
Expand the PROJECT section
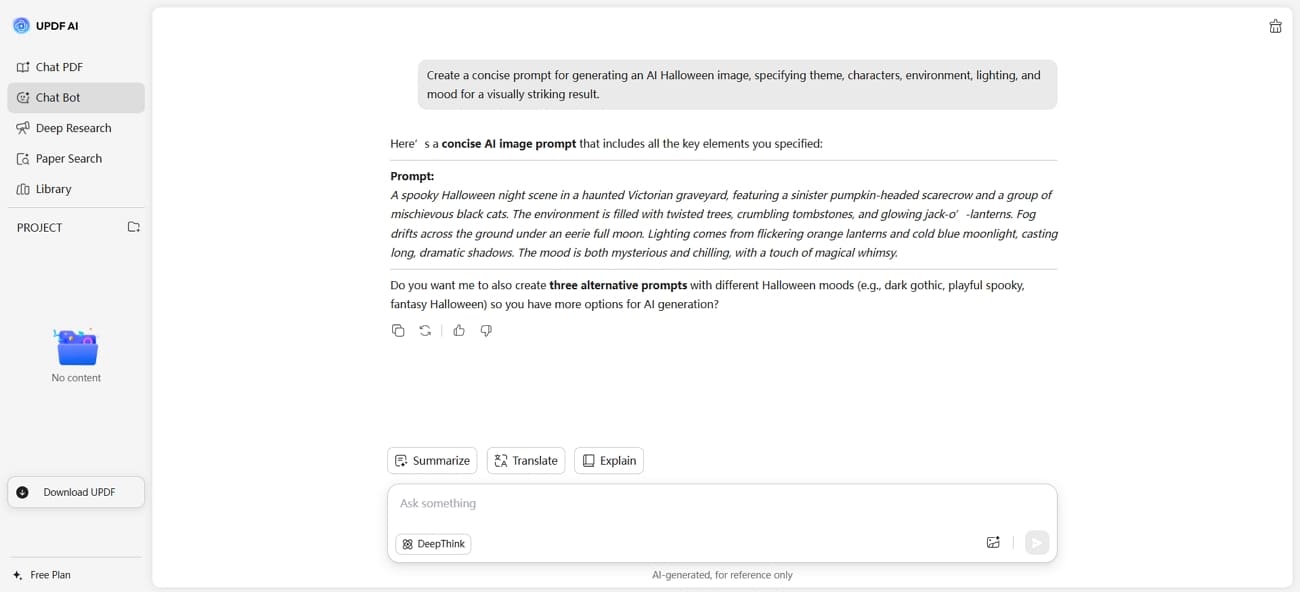[38, 227]
